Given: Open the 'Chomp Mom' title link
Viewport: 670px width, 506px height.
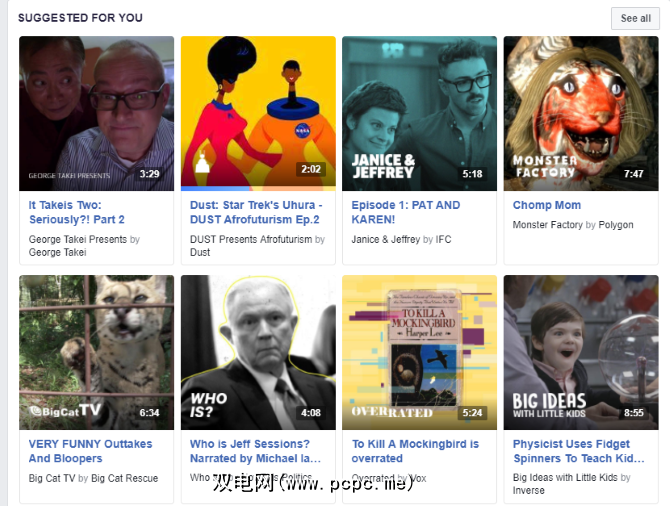Looking at the screenshot, I should point(547,205).
